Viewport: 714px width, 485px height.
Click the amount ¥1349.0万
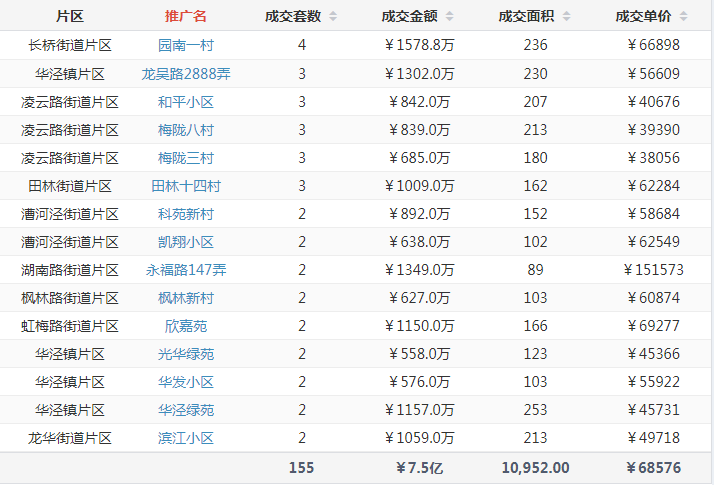[419, 270]
